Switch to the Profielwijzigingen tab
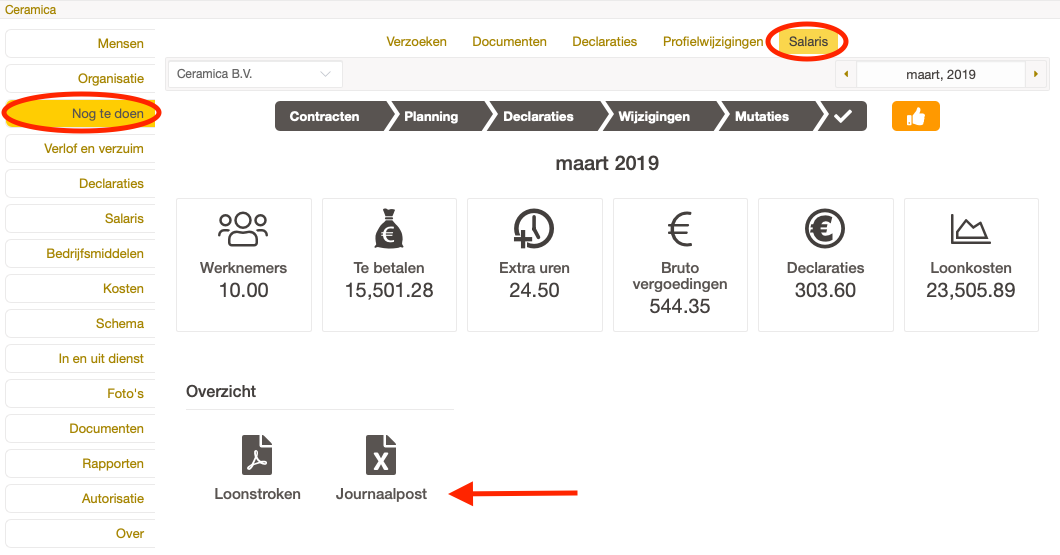 point(712,42)
